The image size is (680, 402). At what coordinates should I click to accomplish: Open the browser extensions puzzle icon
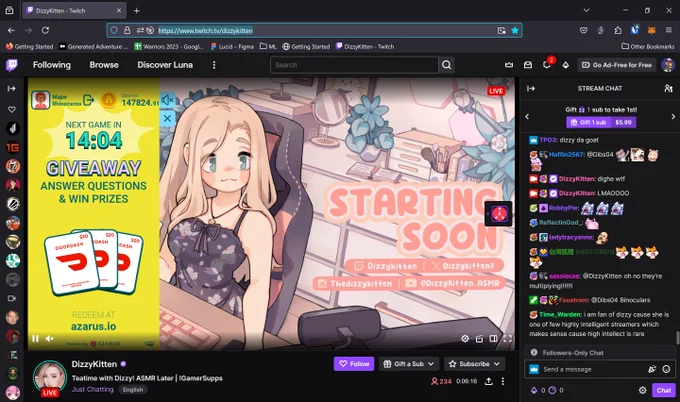[618, 30]
